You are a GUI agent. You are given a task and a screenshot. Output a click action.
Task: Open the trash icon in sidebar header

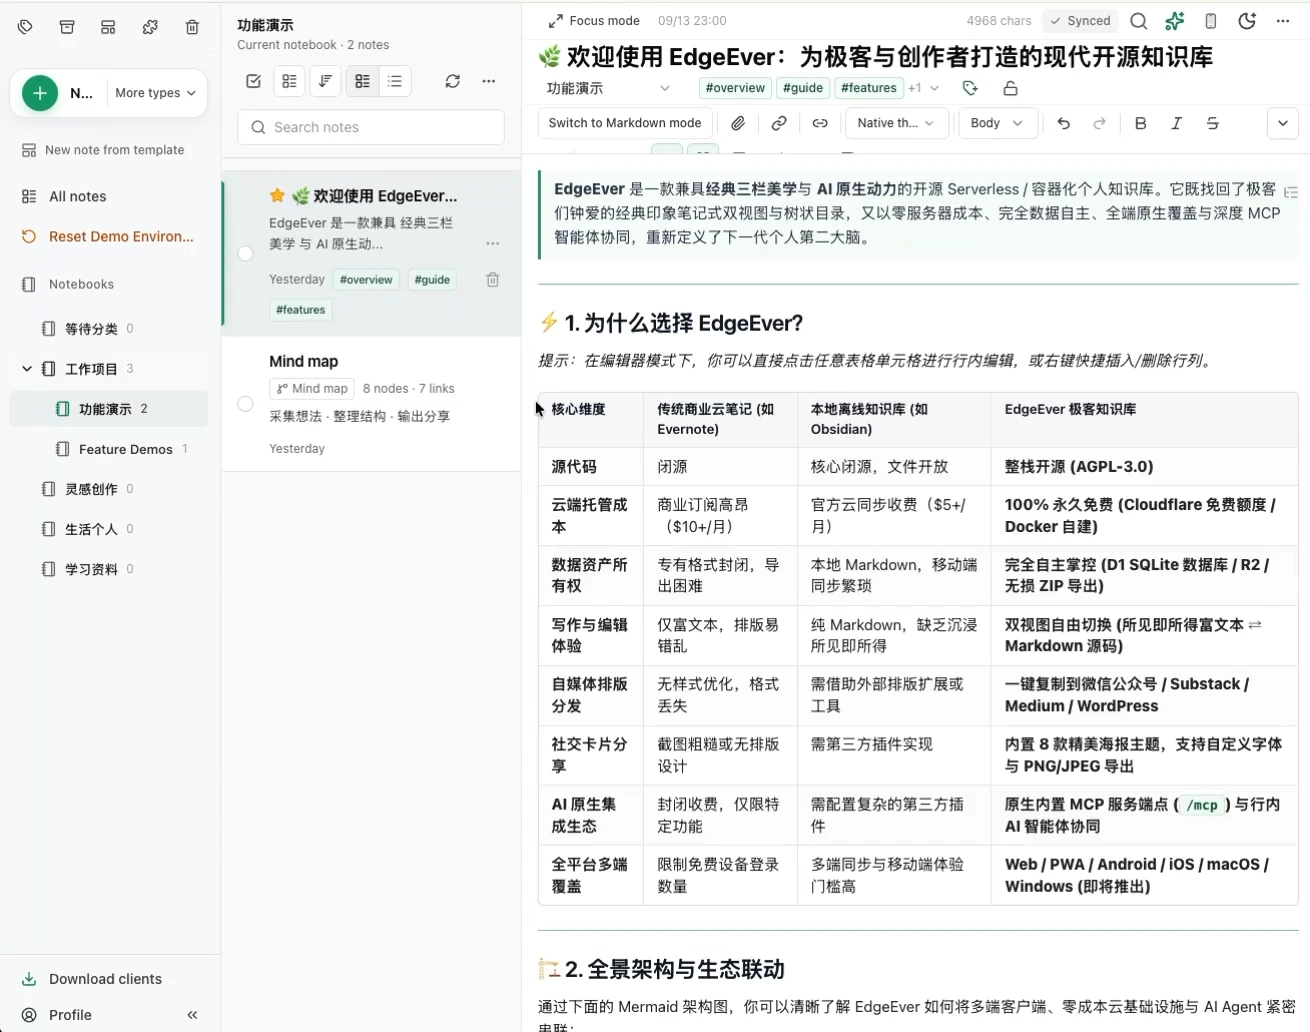coord(192,27)
